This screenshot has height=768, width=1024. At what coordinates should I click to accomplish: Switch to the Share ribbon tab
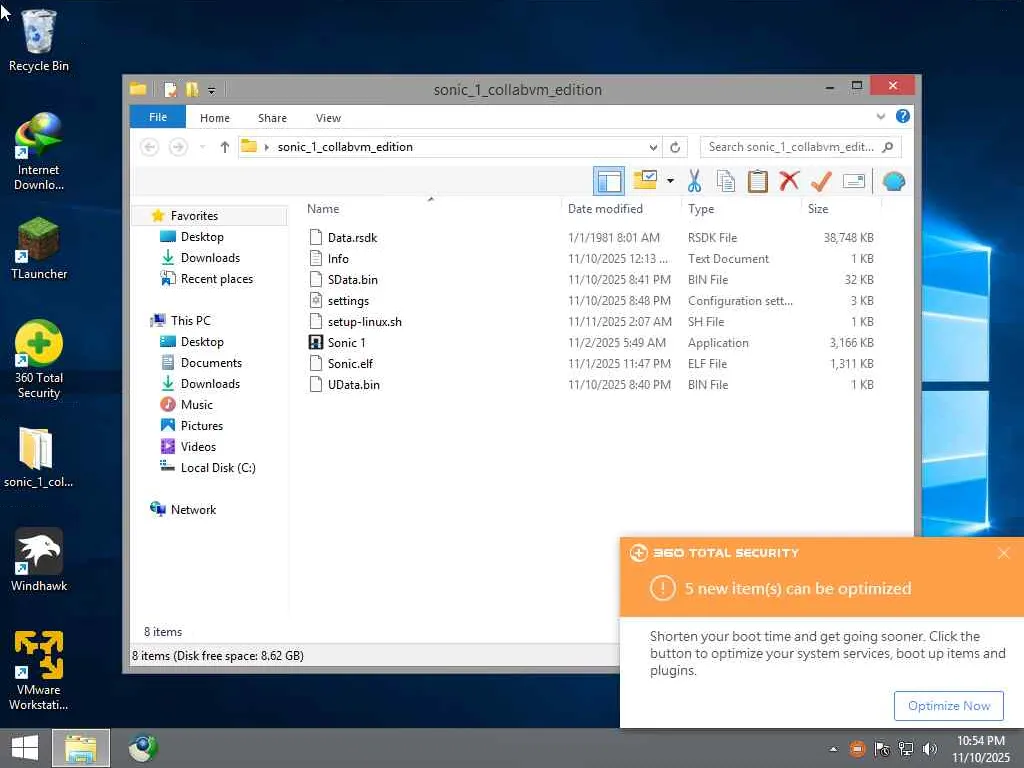[x=272, y=118]
